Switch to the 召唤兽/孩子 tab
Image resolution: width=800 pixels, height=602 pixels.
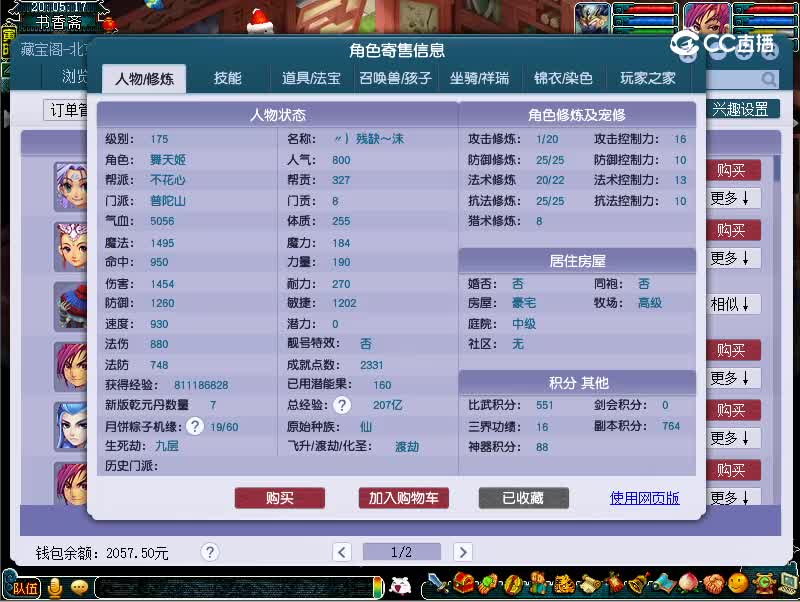(395, 78)
